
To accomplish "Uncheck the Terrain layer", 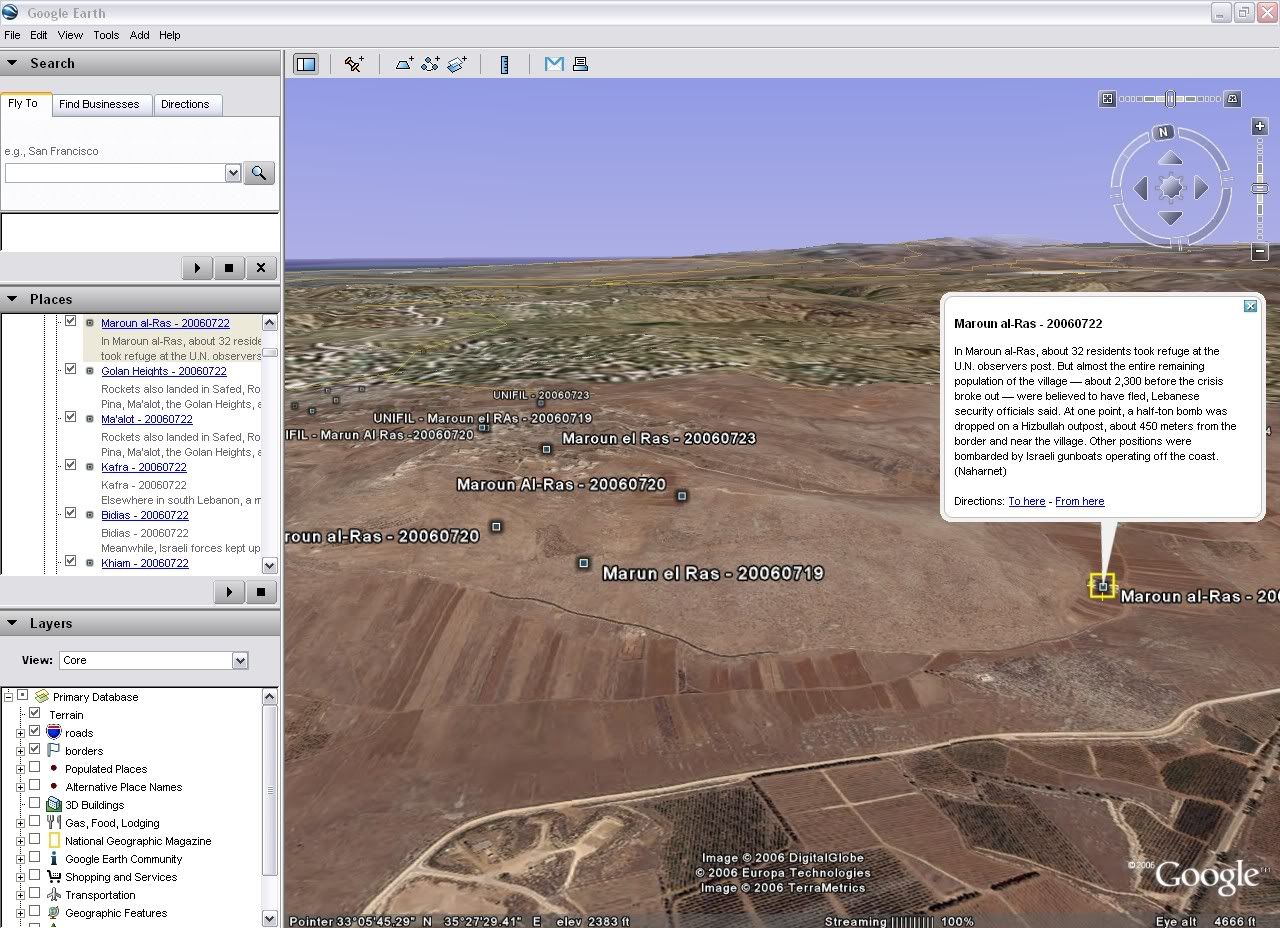I will [35, 714].
